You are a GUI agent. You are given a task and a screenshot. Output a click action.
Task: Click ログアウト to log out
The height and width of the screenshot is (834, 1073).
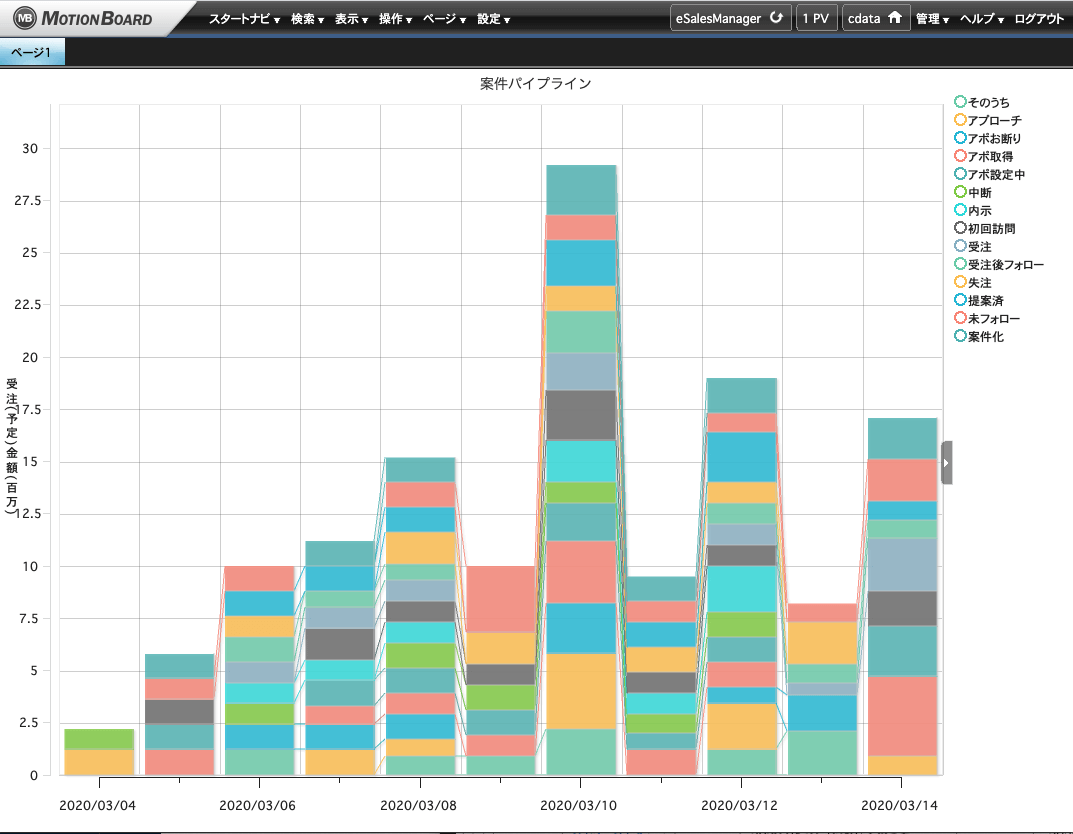pos(1039,19)
